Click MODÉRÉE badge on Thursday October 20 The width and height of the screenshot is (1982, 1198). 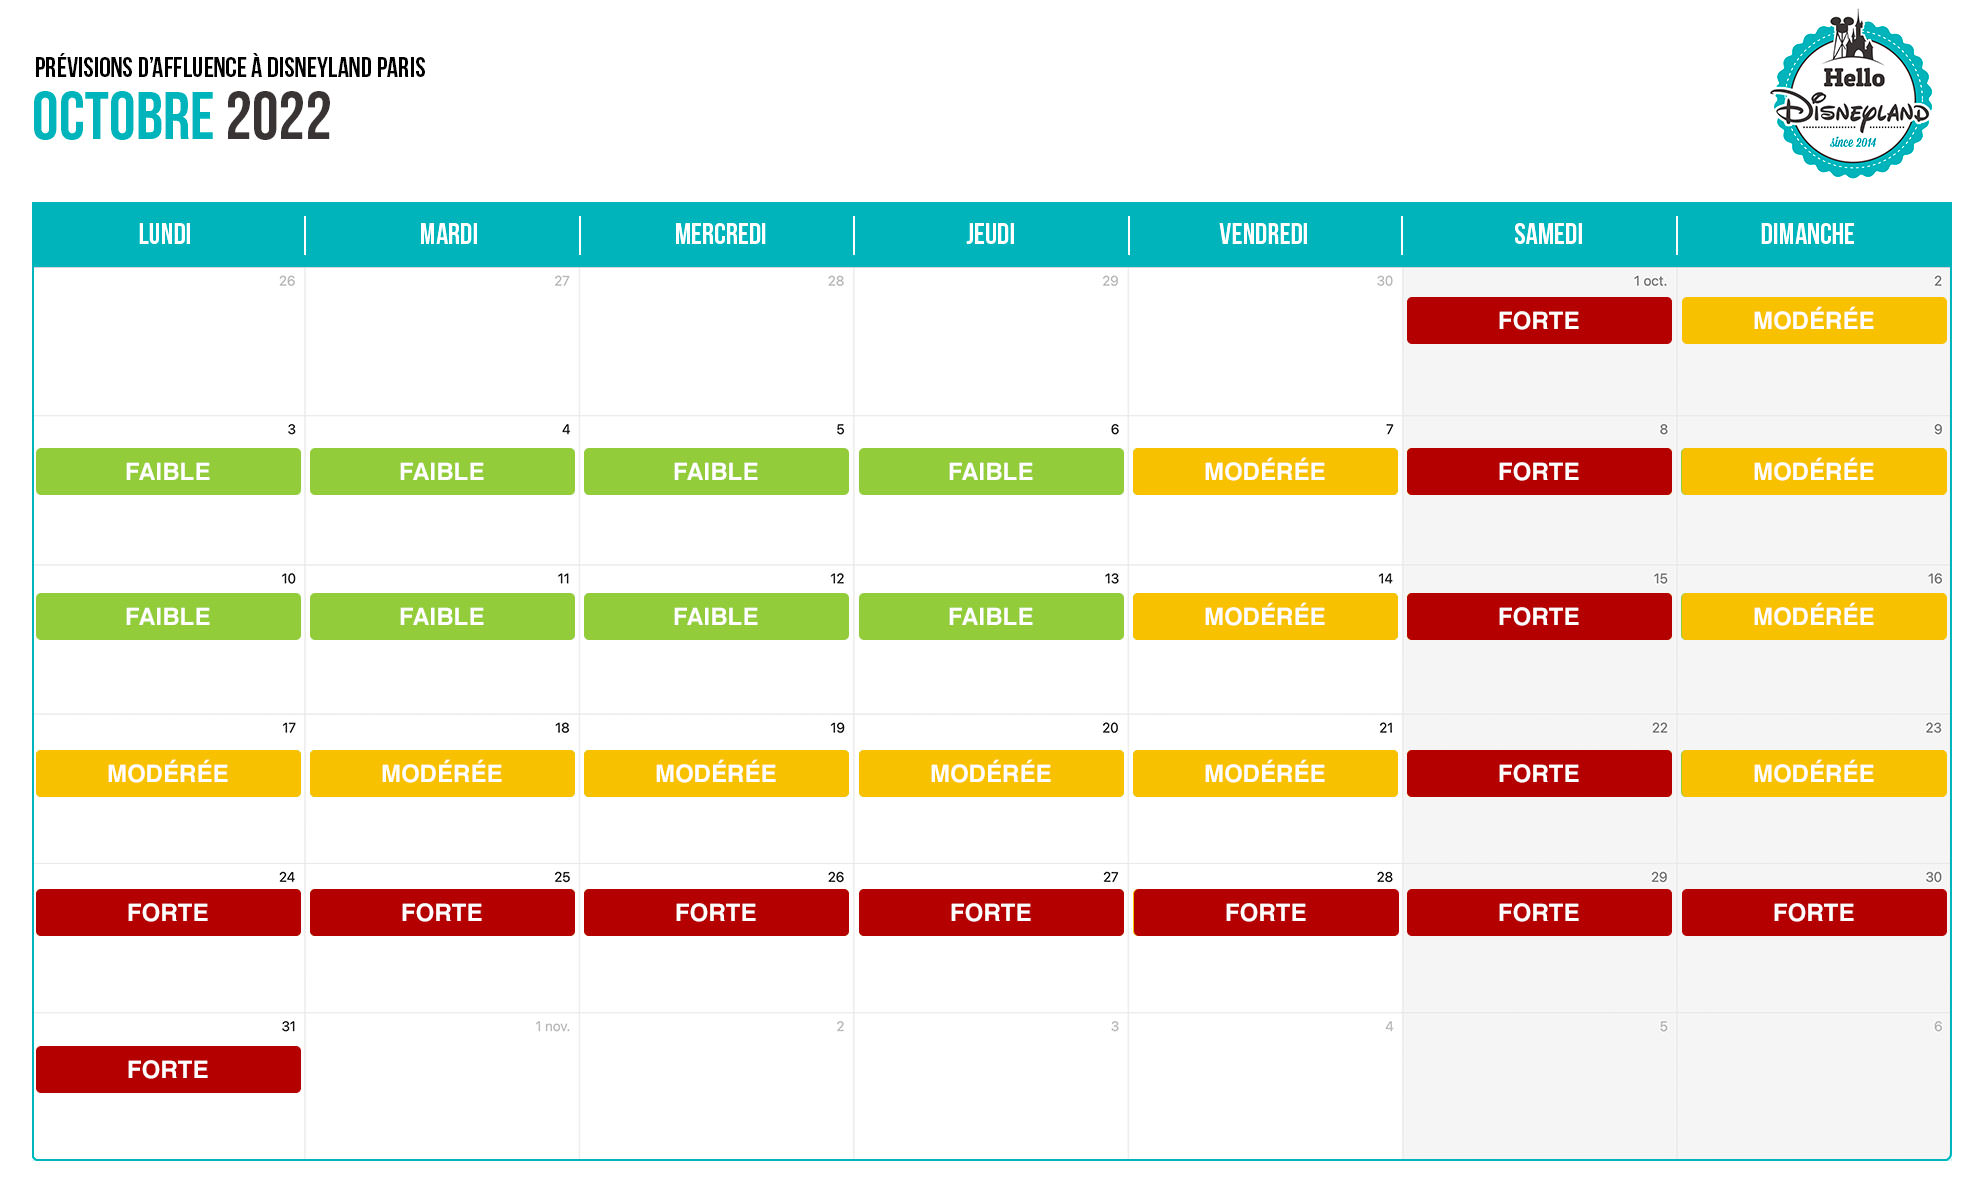point(990,774)
